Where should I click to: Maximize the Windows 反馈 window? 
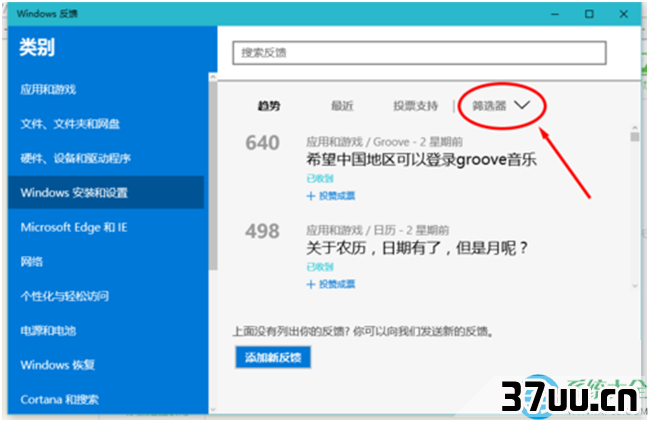(x=589, y=14)
